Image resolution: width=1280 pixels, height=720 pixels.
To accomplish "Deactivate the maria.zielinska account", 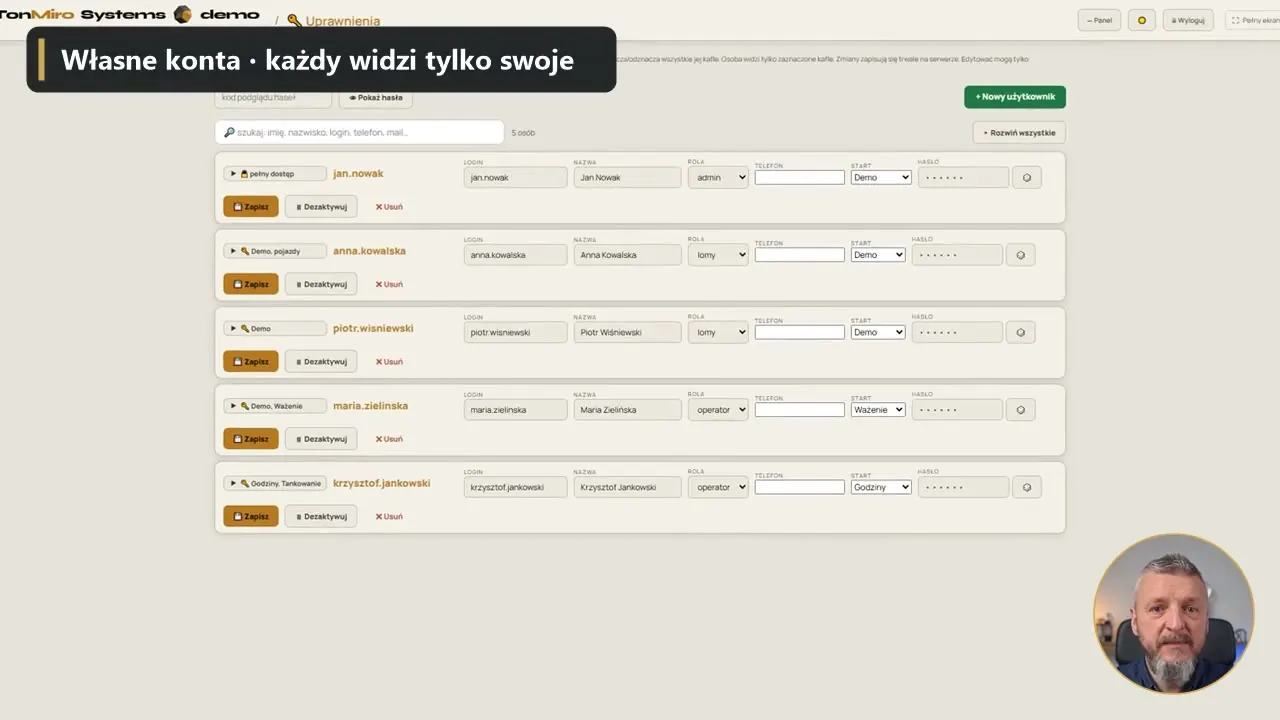I will coord(321,439).
